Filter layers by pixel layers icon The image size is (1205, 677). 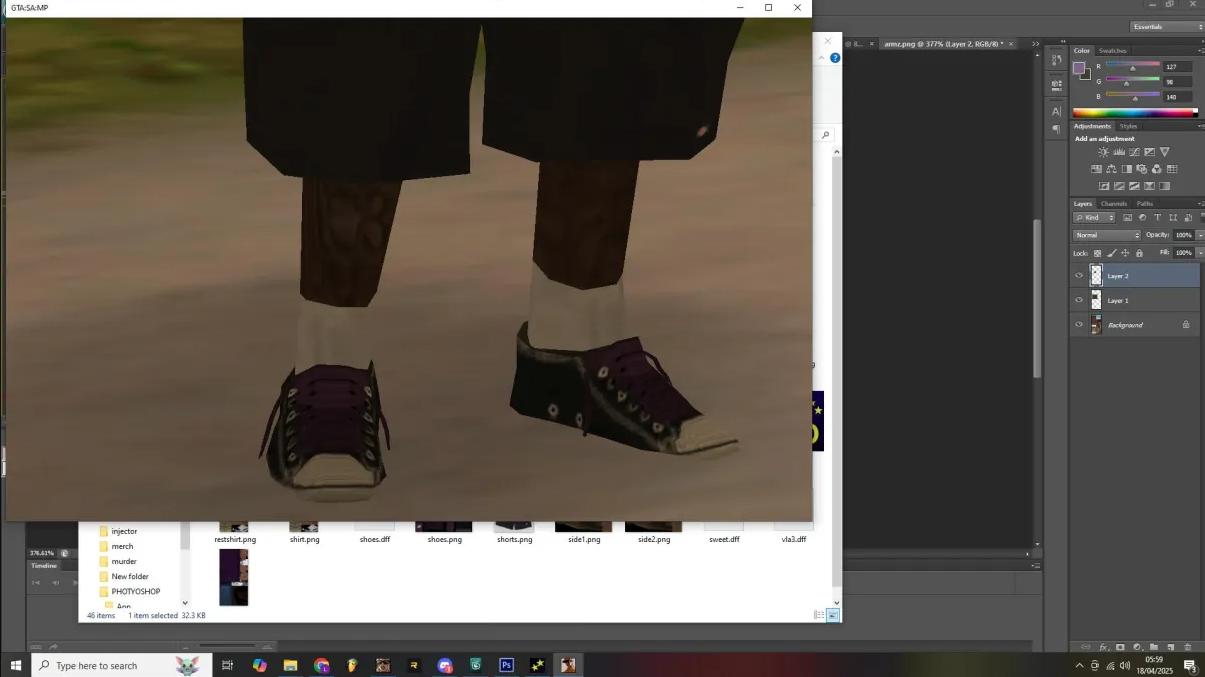click(x=1127, y=217)
